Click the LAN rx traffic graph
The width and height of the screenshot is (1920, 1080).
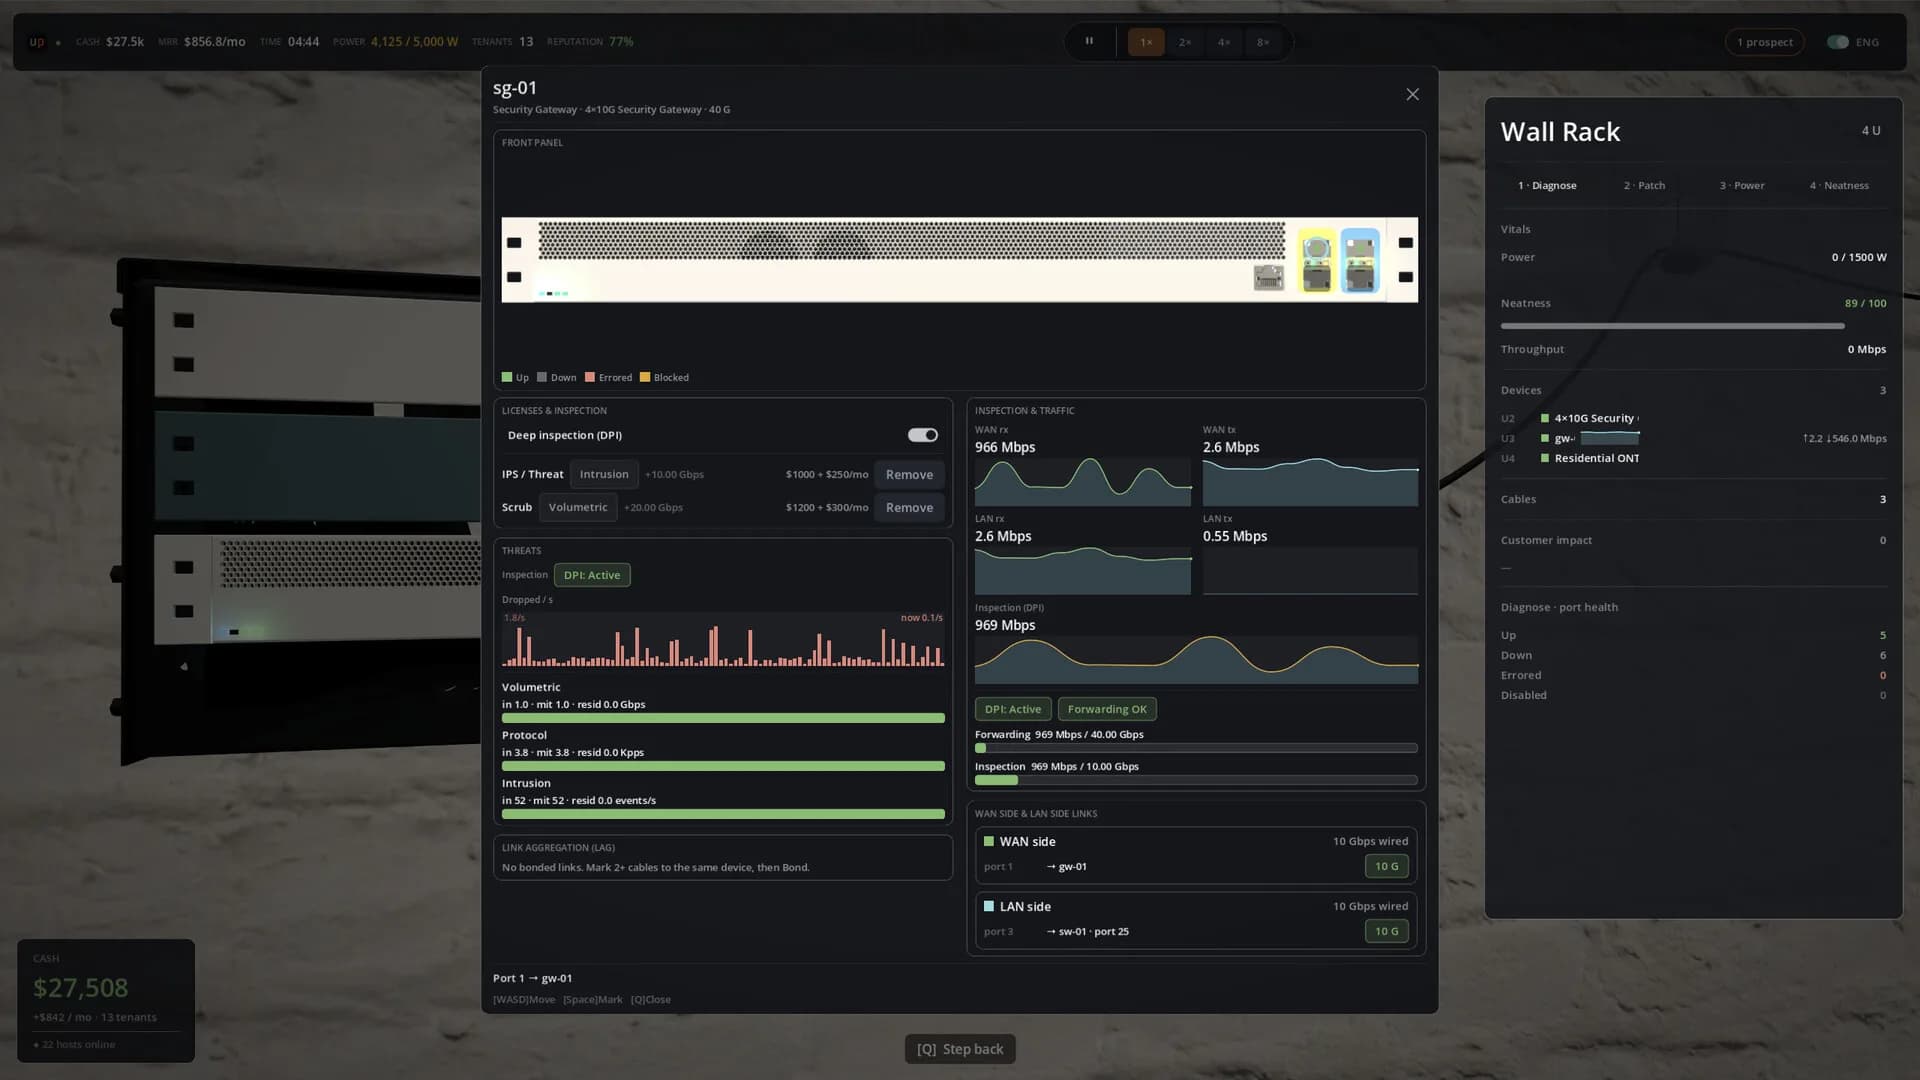(1083, 571)
